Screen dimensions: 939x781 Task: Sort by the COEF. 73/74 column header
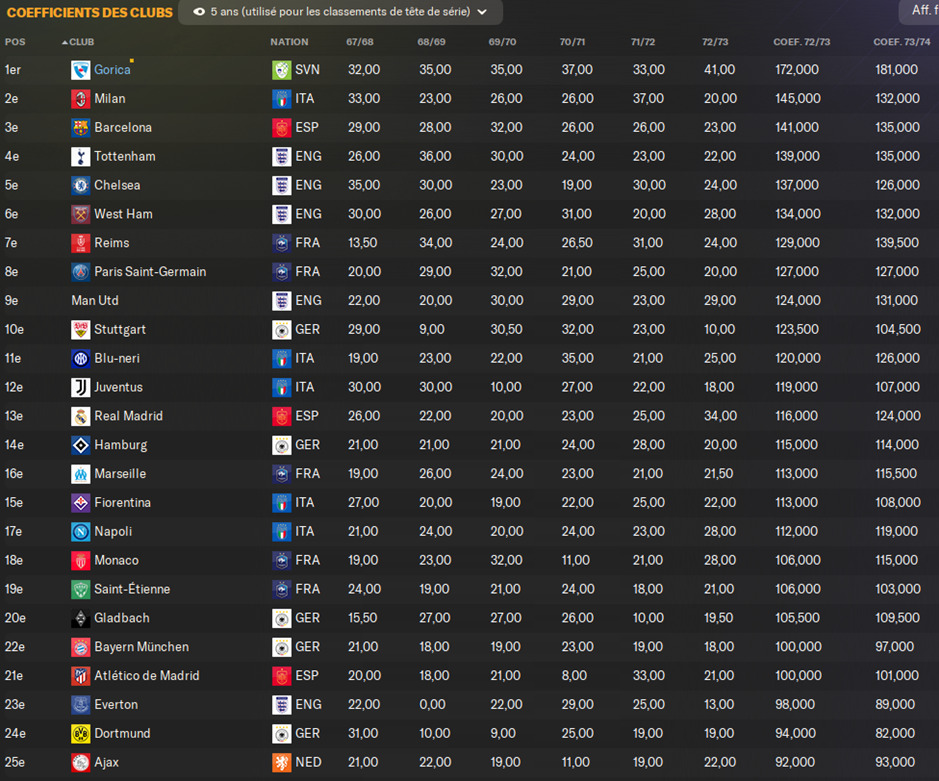pos(902,42)
